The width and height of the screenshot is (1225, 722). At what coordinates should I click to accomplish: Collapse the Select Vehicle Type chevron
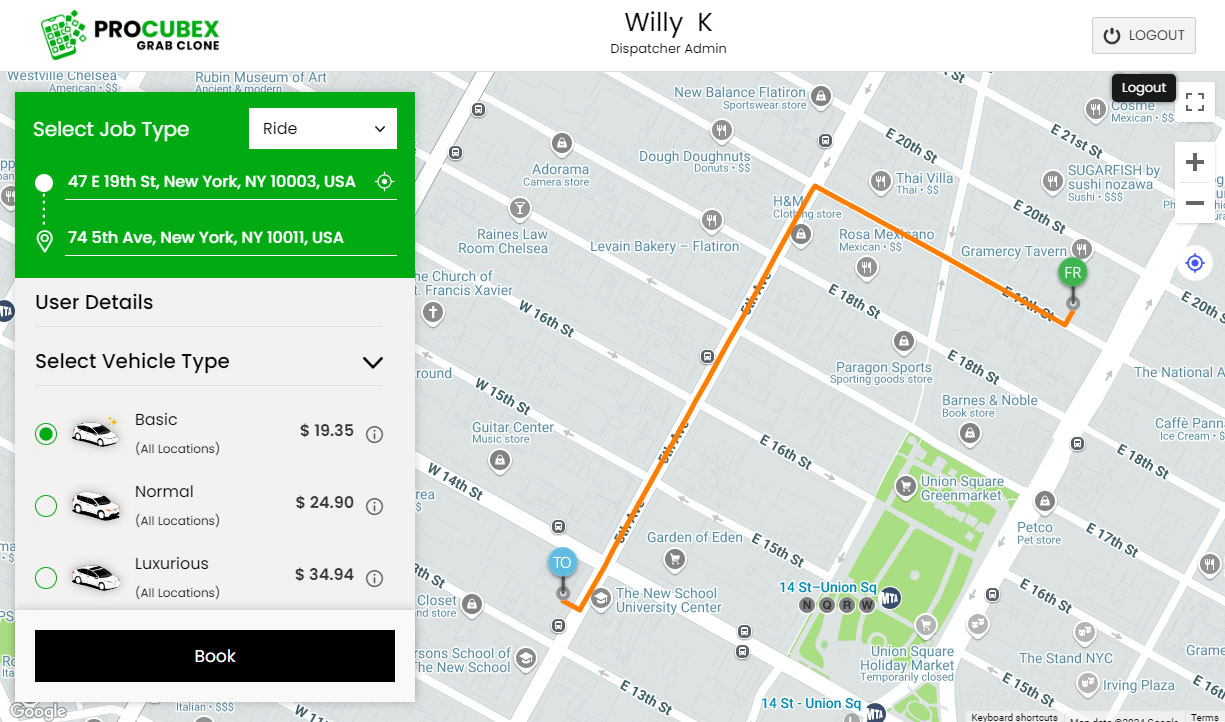tap(373, 362)
